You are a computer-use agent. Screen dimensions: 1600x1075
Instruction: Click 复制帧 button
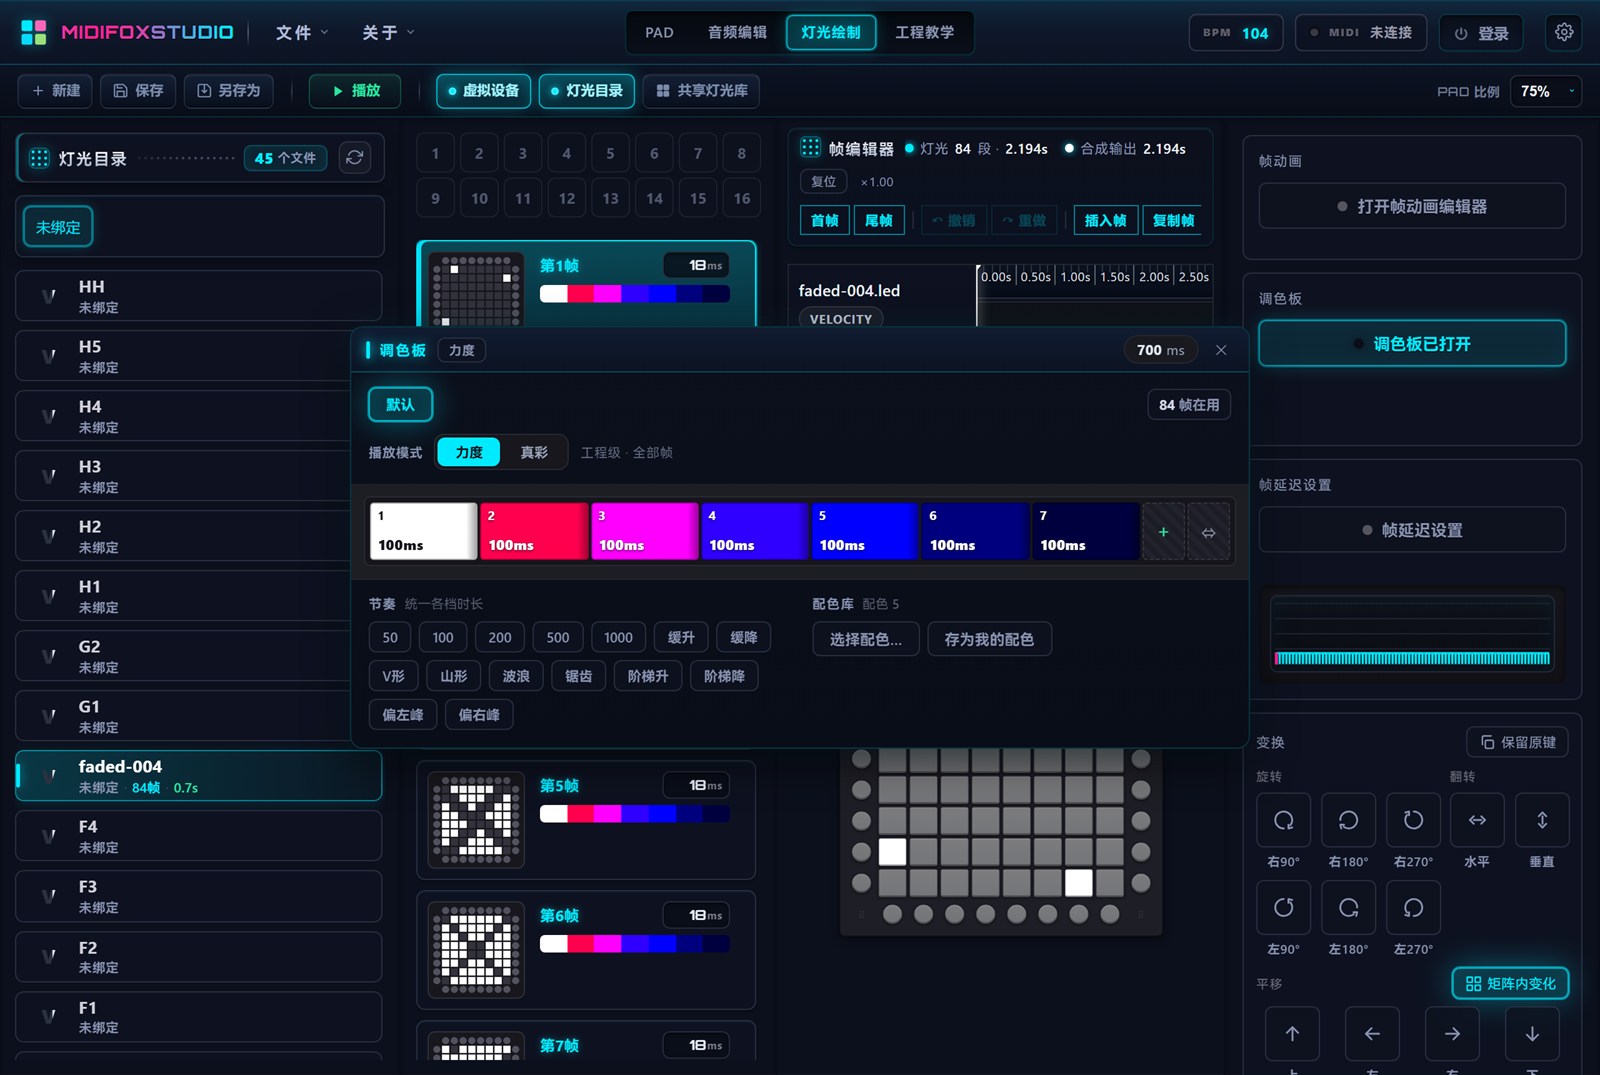1173,220
